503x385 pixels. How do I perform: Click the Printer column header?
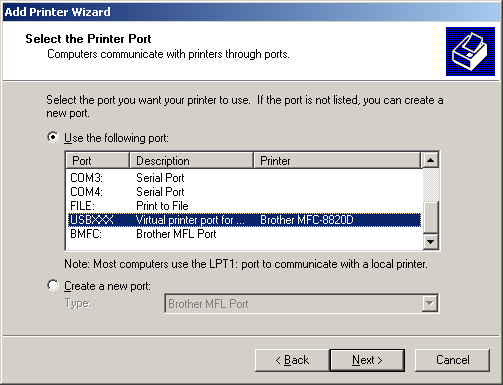point(337,160)
